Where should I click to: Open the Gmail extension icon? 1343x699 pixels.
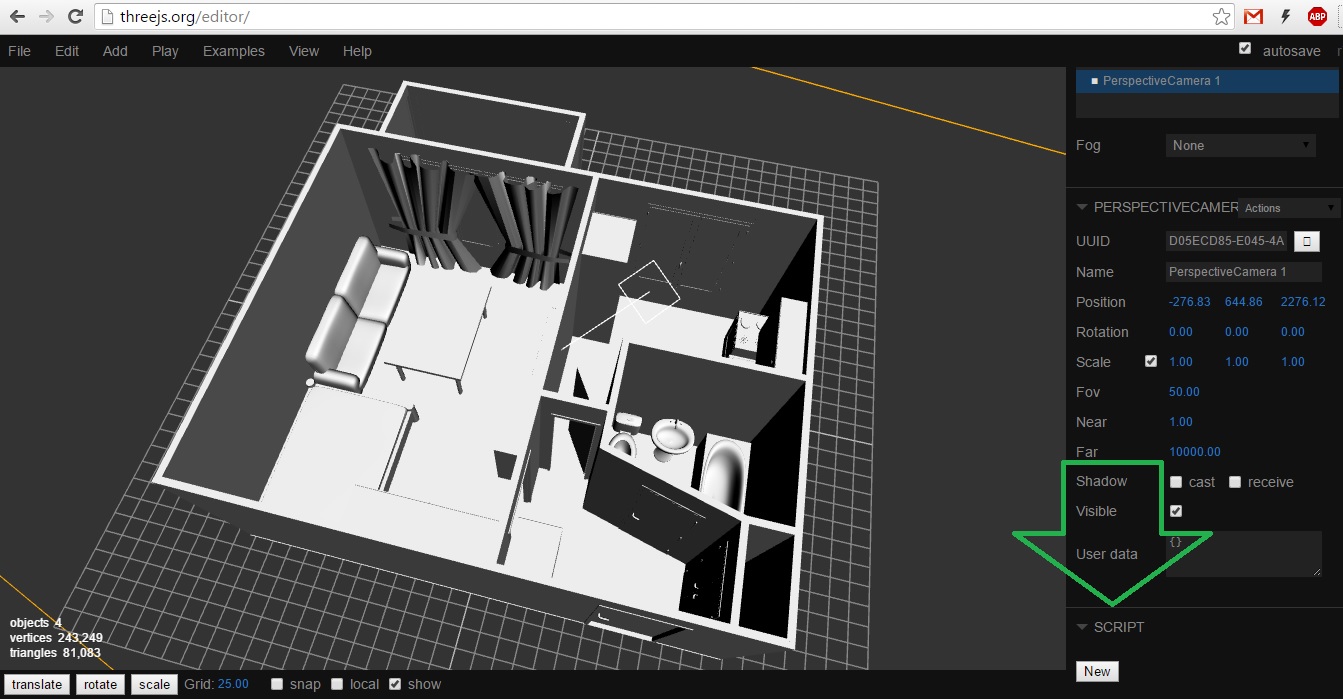click(1253, 16)
